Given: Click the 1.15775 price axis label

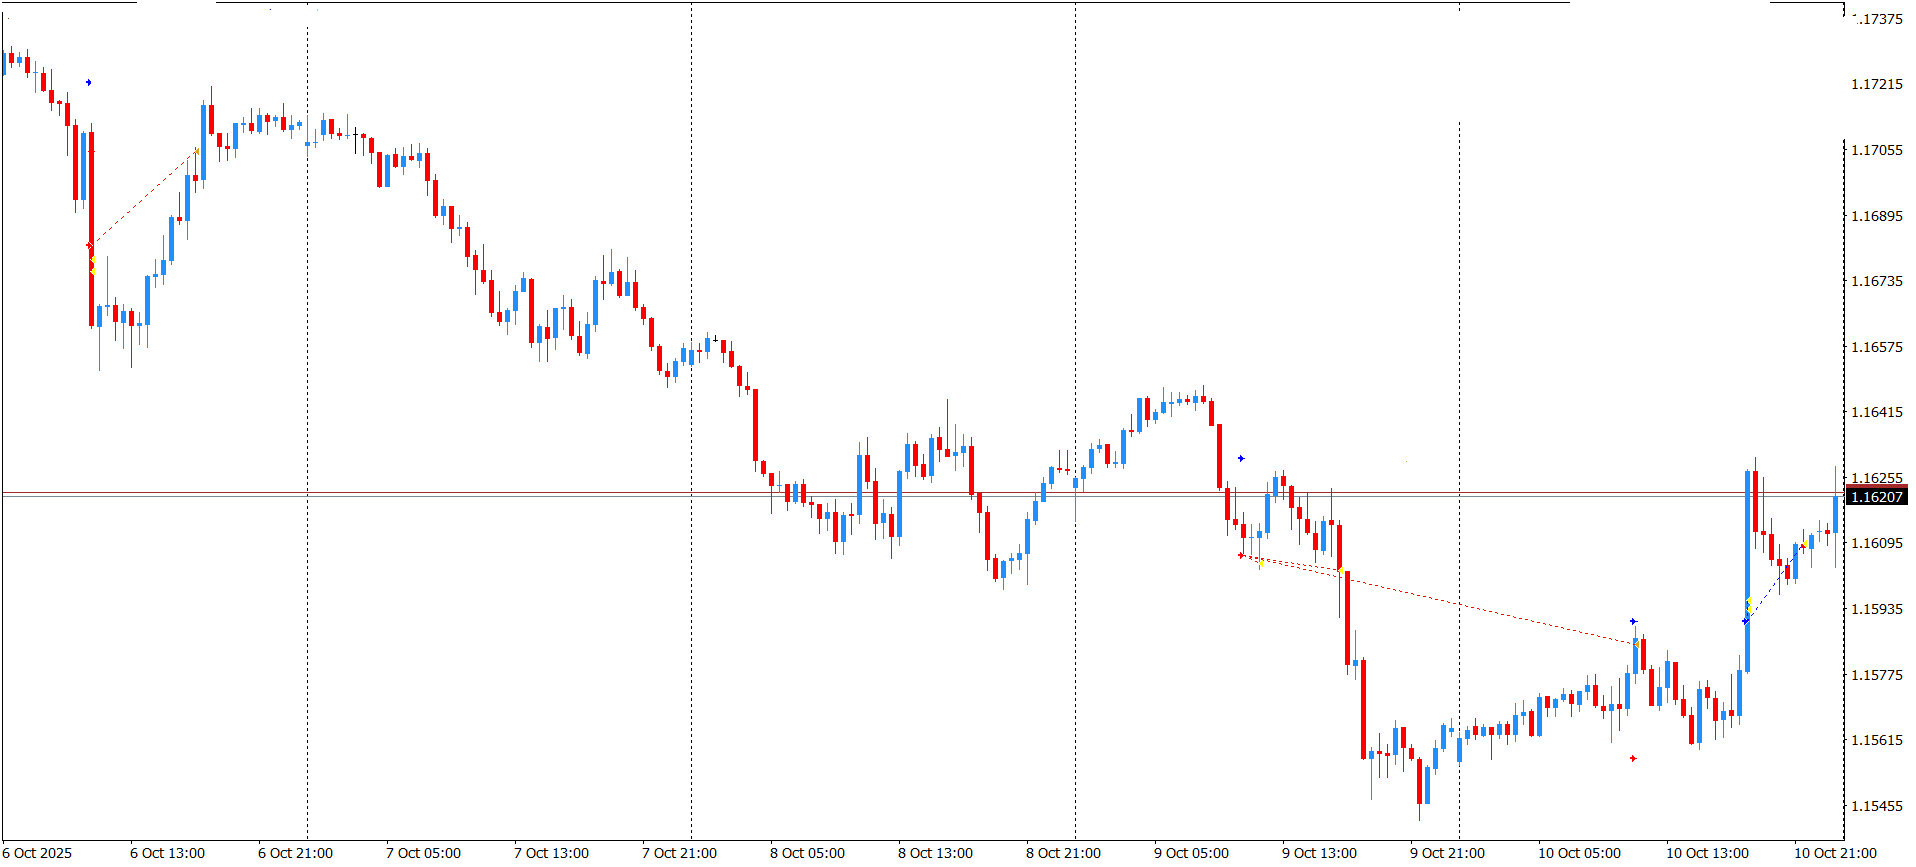Looking at the screenshot, I should tap(1877, 675).
